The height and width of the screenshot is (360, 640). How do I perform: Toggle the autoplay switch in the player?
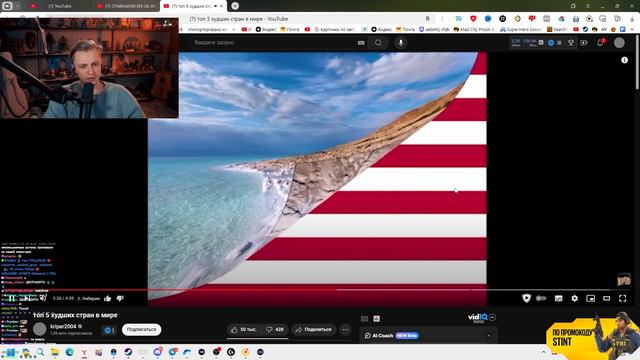pyautogui.click(x=541, y=298)
